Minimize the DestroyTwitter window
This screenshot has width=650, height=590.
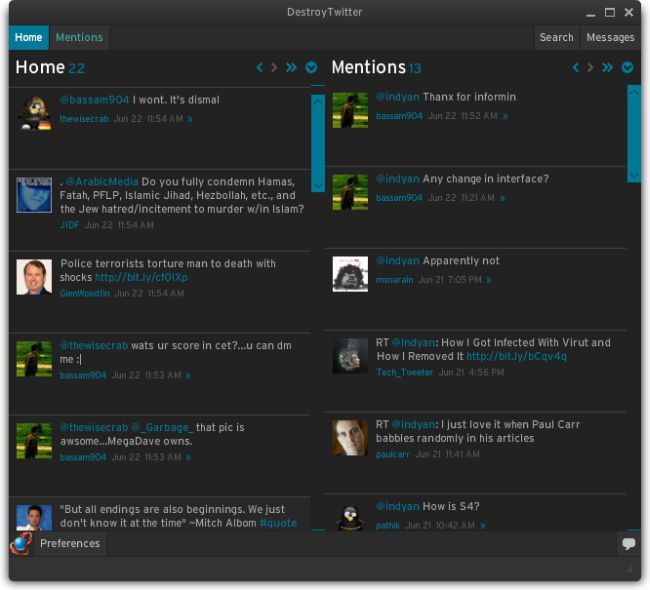591,14
